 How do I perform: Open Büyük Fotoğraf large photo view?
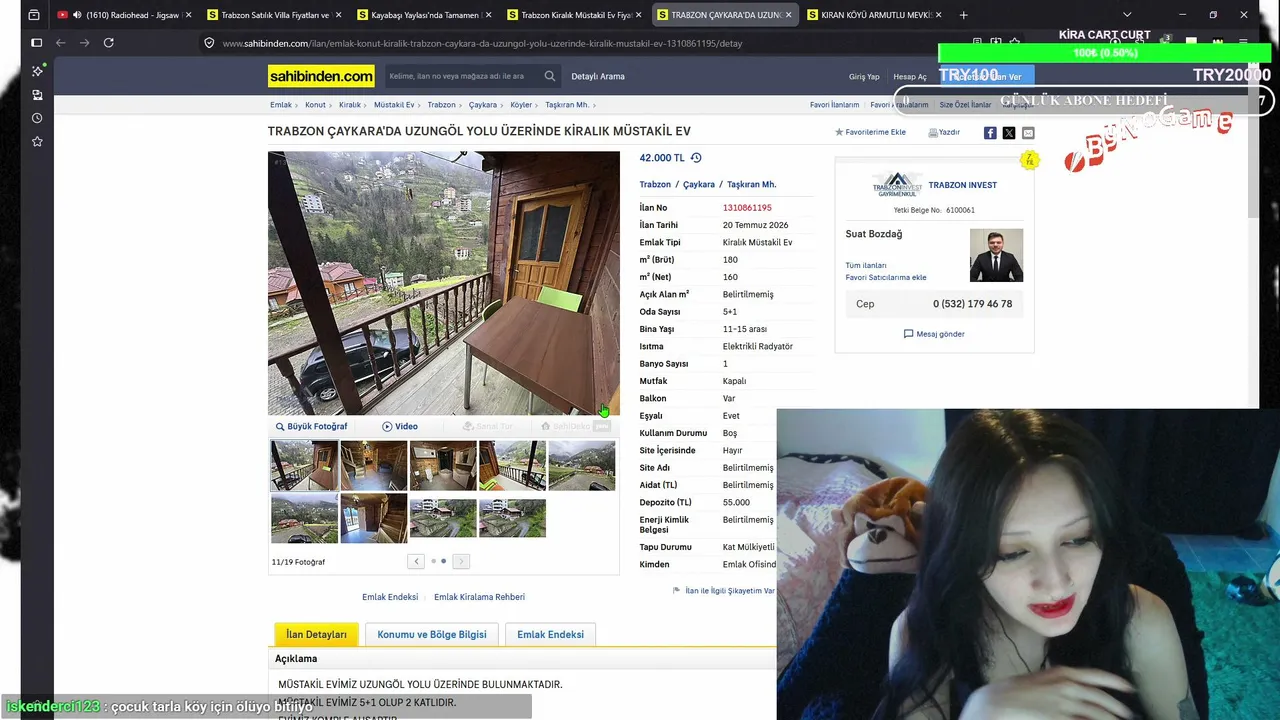(x=312, y=426)
